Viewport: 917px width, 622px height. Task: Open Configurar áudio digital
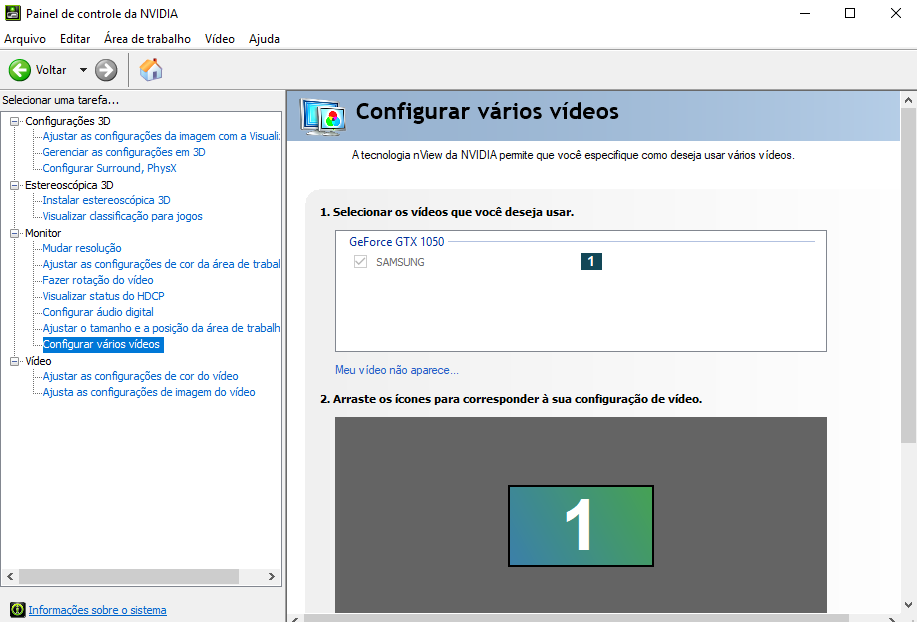(98, 312)
